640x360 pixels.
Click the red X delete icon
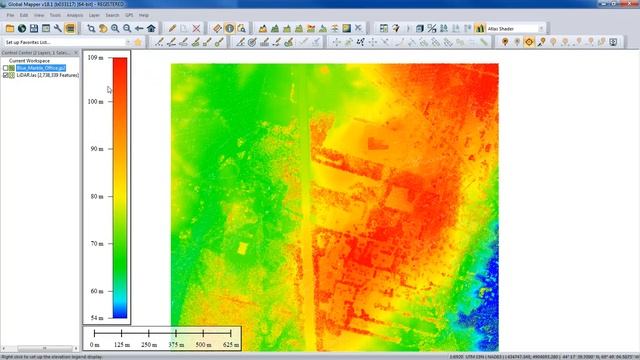[196, 28]
